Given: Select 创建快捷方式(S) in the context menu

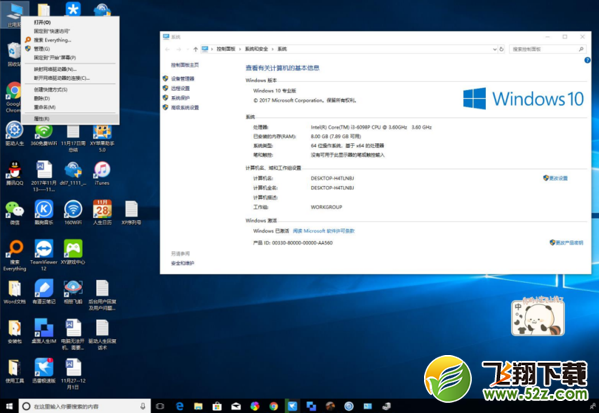Looking at the screenshot, I should (50, 89).
